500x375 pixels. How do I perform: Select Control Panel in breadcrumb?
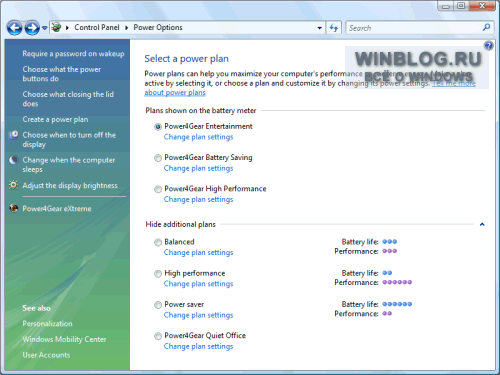coord(97,27)
